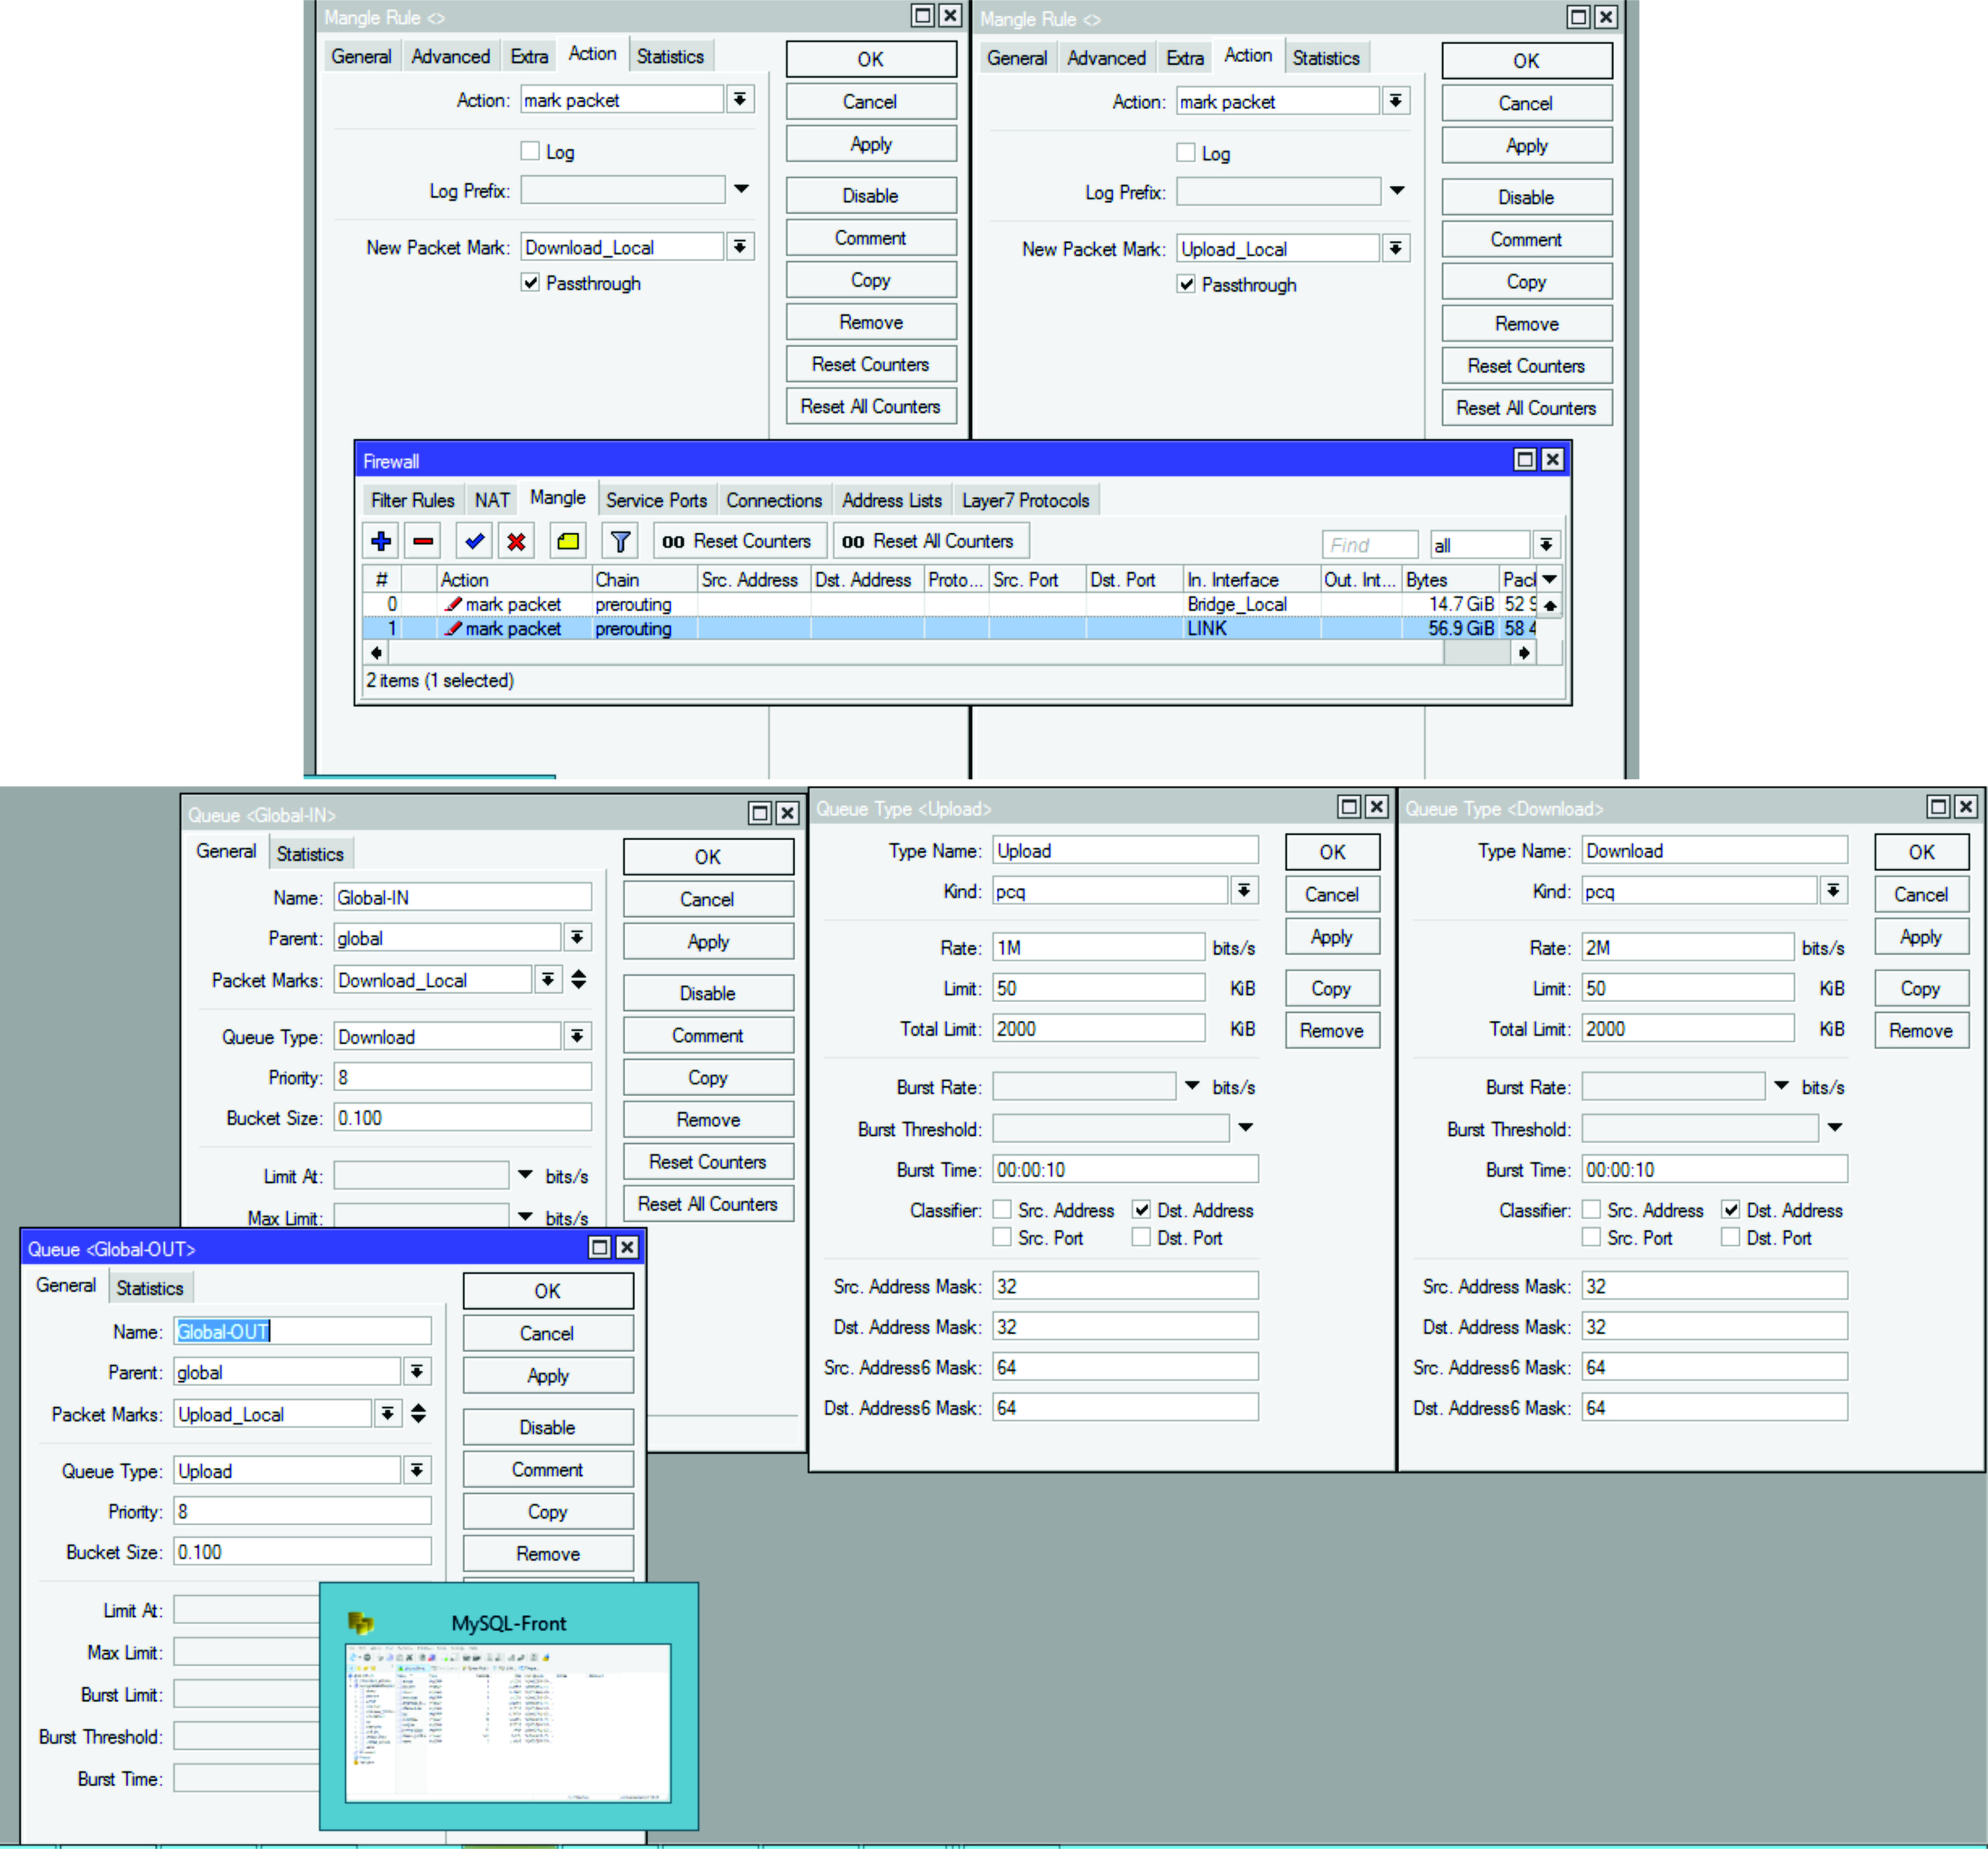Switch to NAT tab in Firewall

(x=491, y=500)
